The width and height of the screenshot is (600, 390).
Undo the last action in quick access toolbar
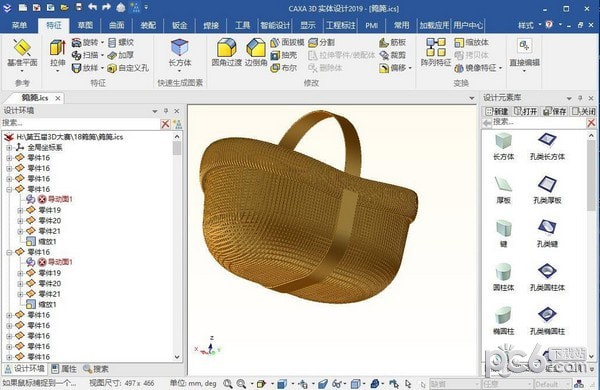tap(93, 7)
